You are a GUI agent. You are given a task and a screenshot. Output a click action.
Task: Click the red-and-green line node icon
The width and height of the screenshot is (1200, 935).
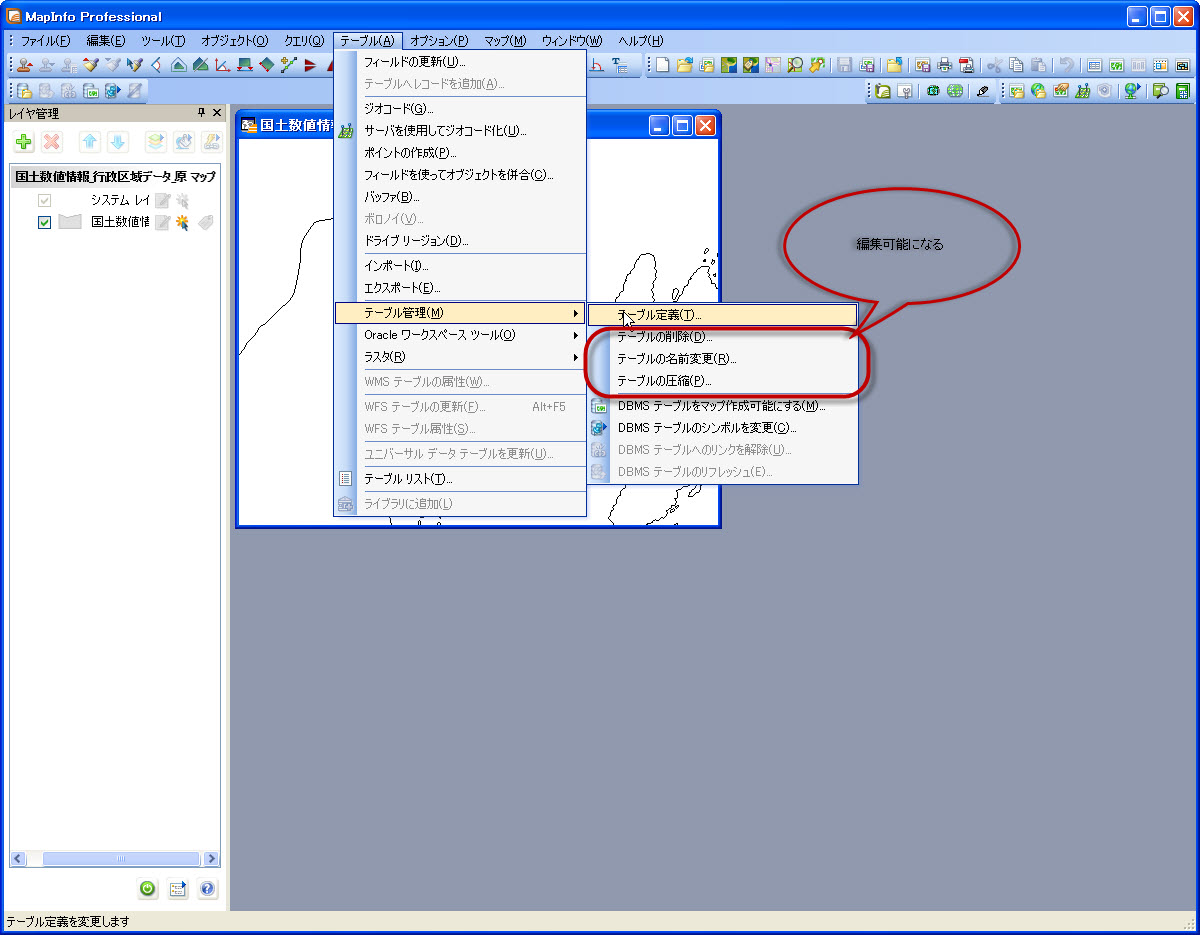coord(289,65)
